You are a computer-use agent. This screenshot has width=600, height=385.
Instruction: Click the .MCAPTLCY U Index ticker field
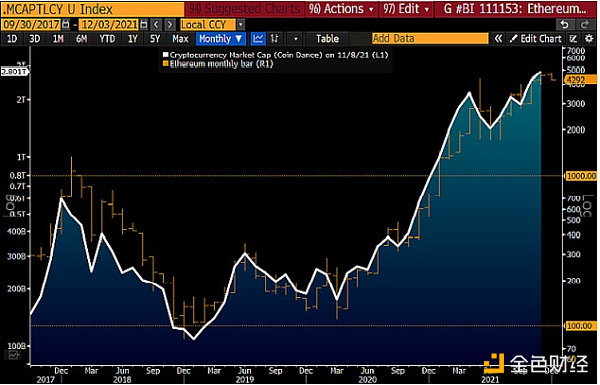[93, 9]
